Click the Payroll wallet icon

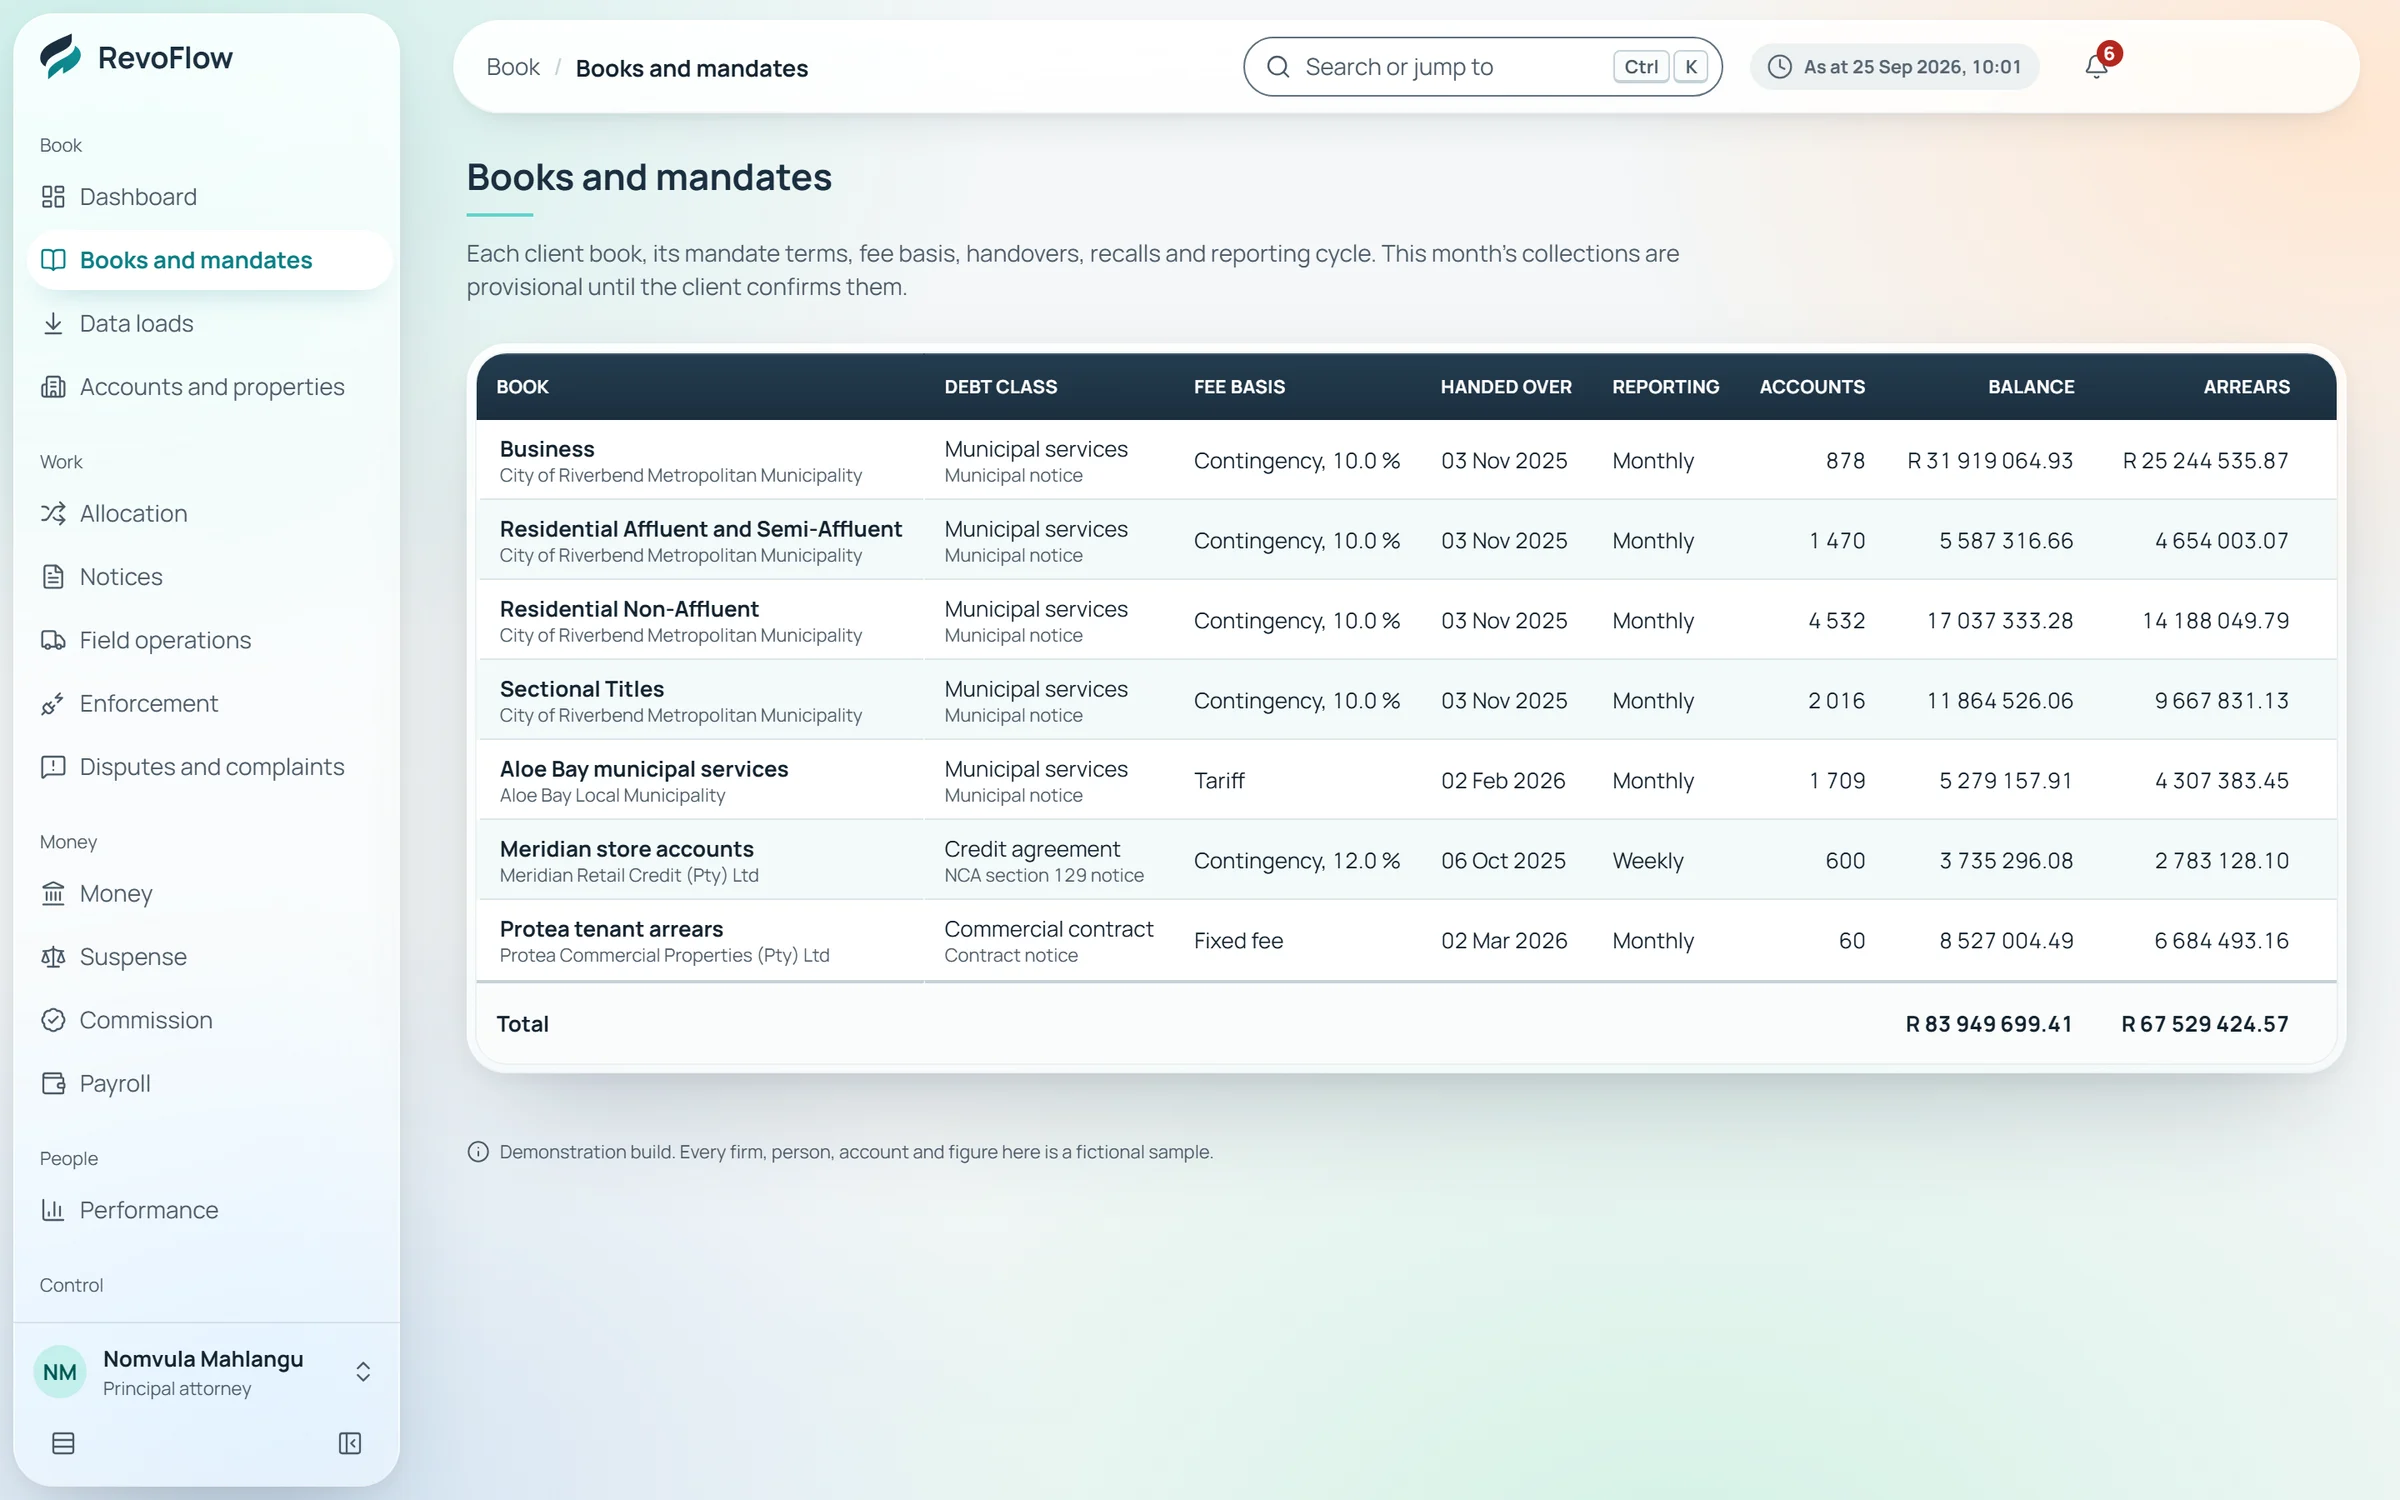(x=53, y=1083)
